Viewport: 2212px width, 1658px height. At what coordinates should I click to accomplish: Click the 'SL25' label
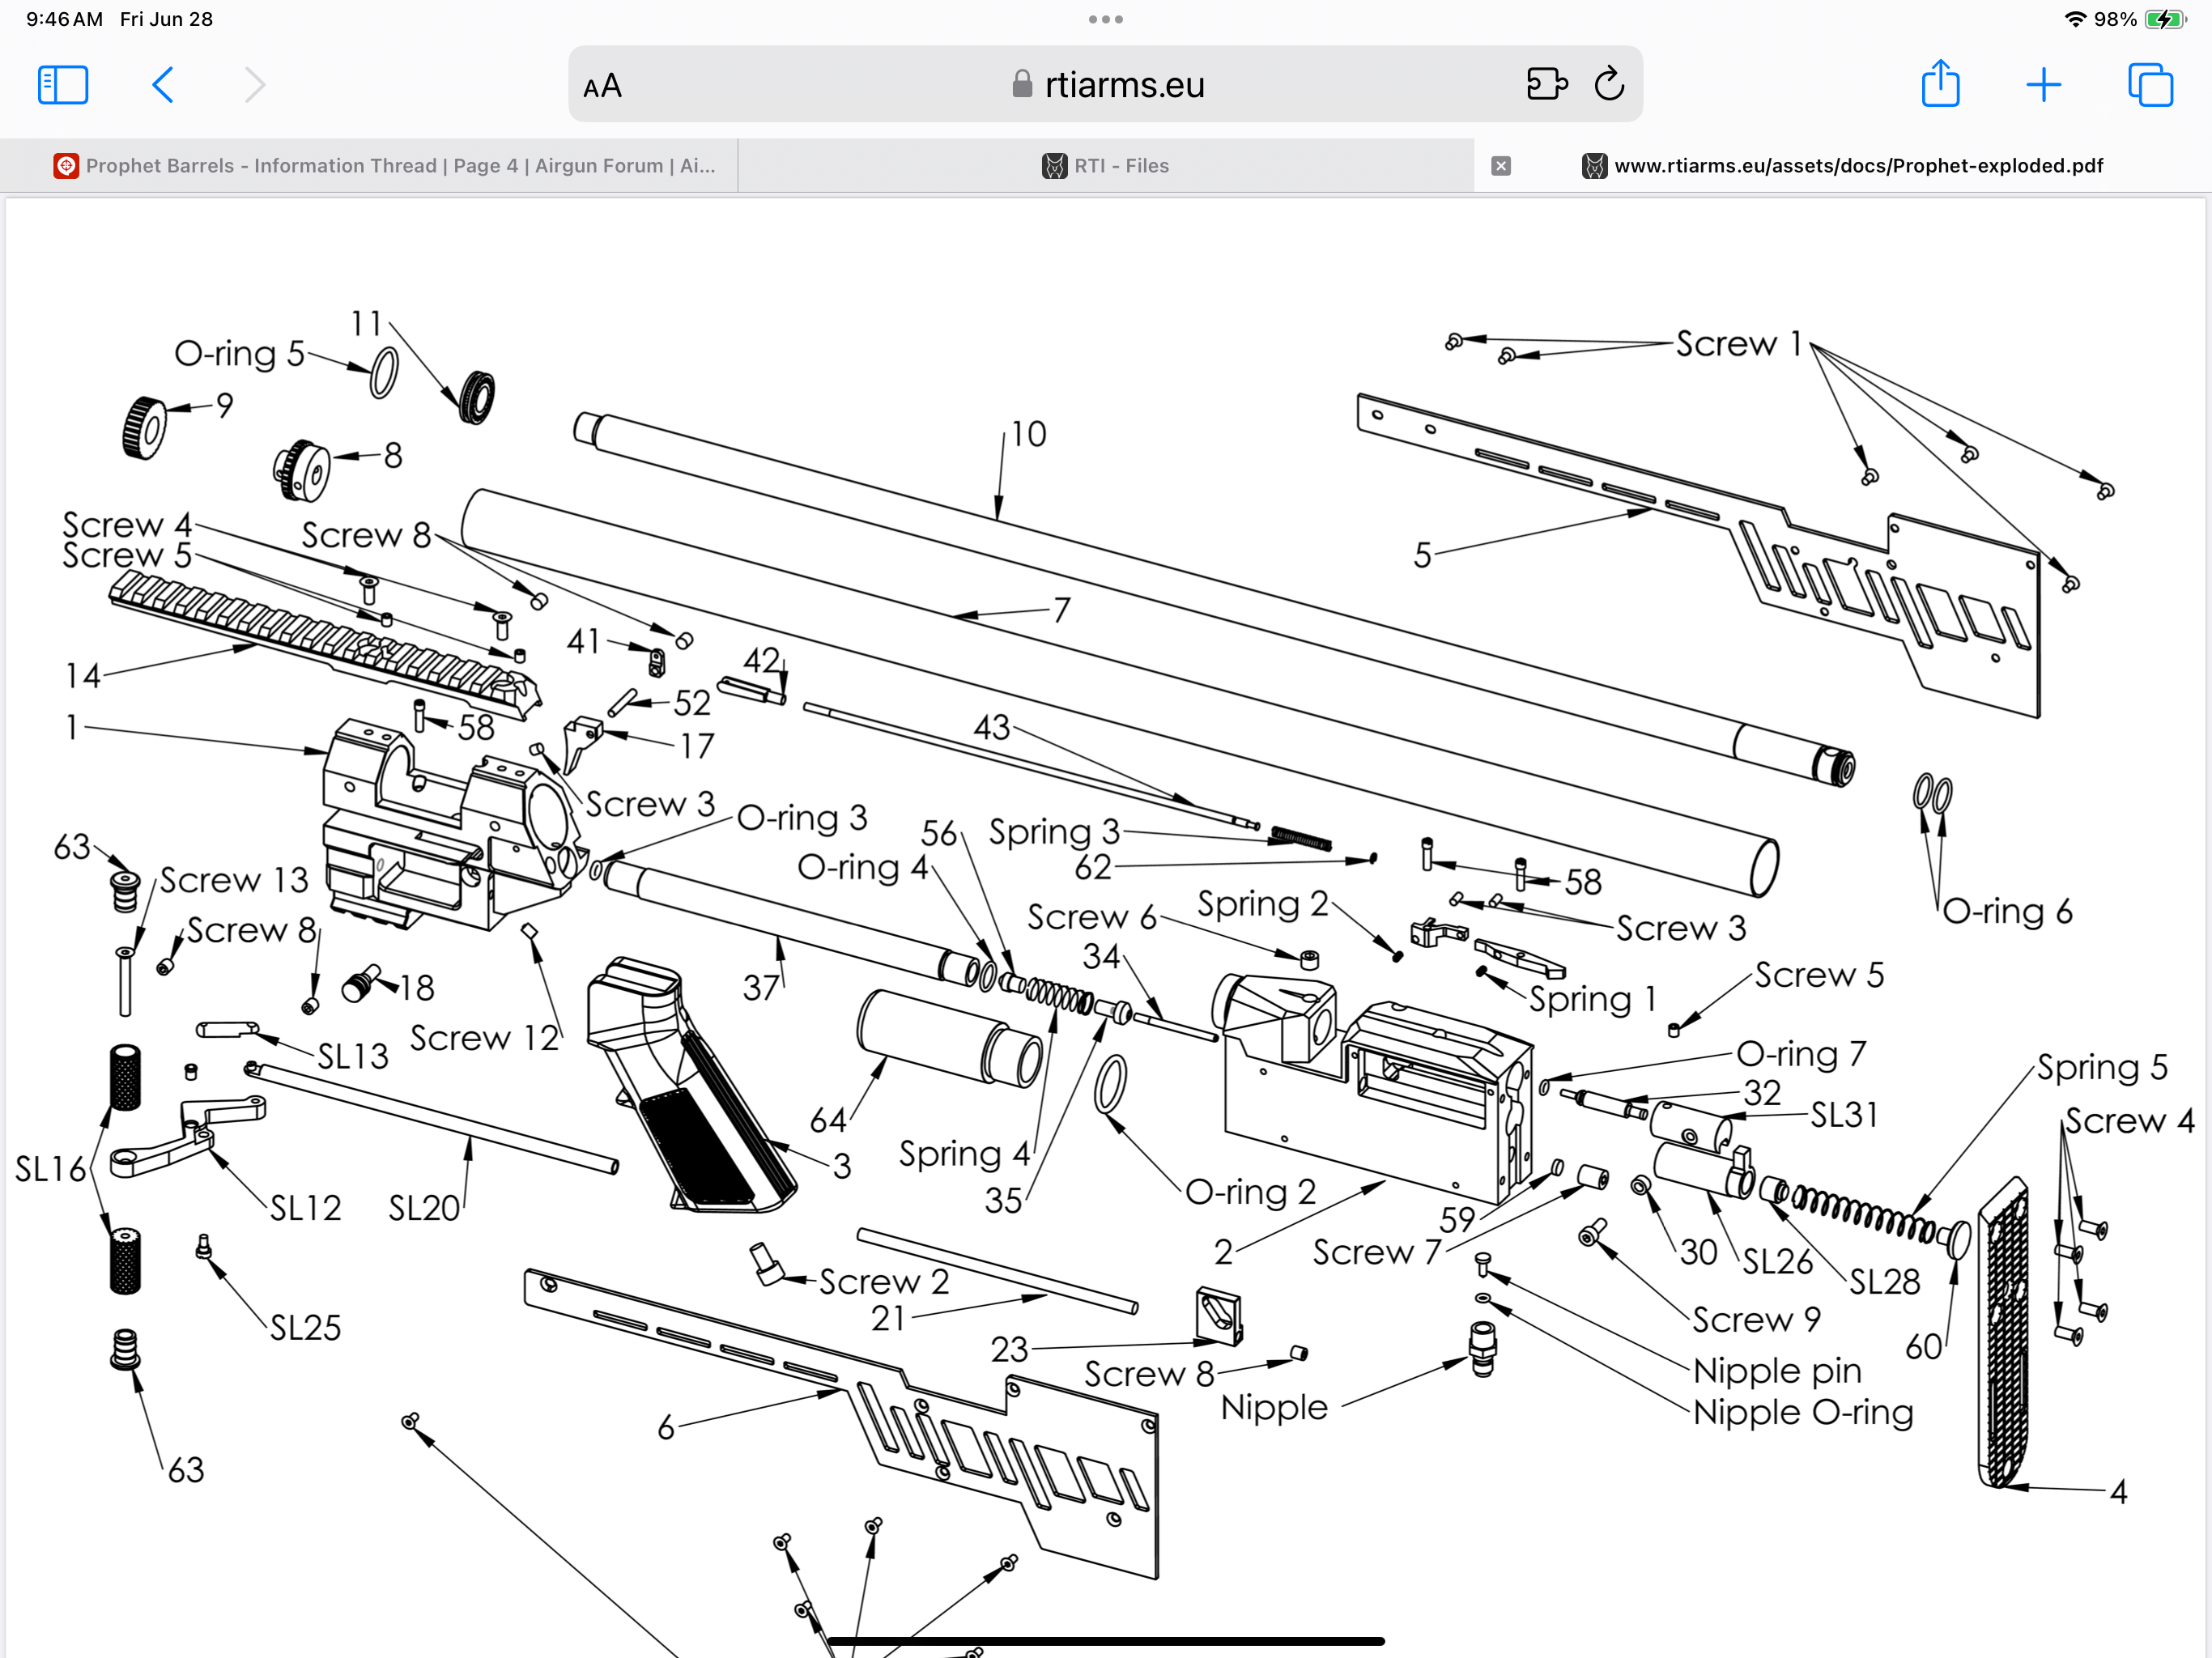coord(306,1328)
